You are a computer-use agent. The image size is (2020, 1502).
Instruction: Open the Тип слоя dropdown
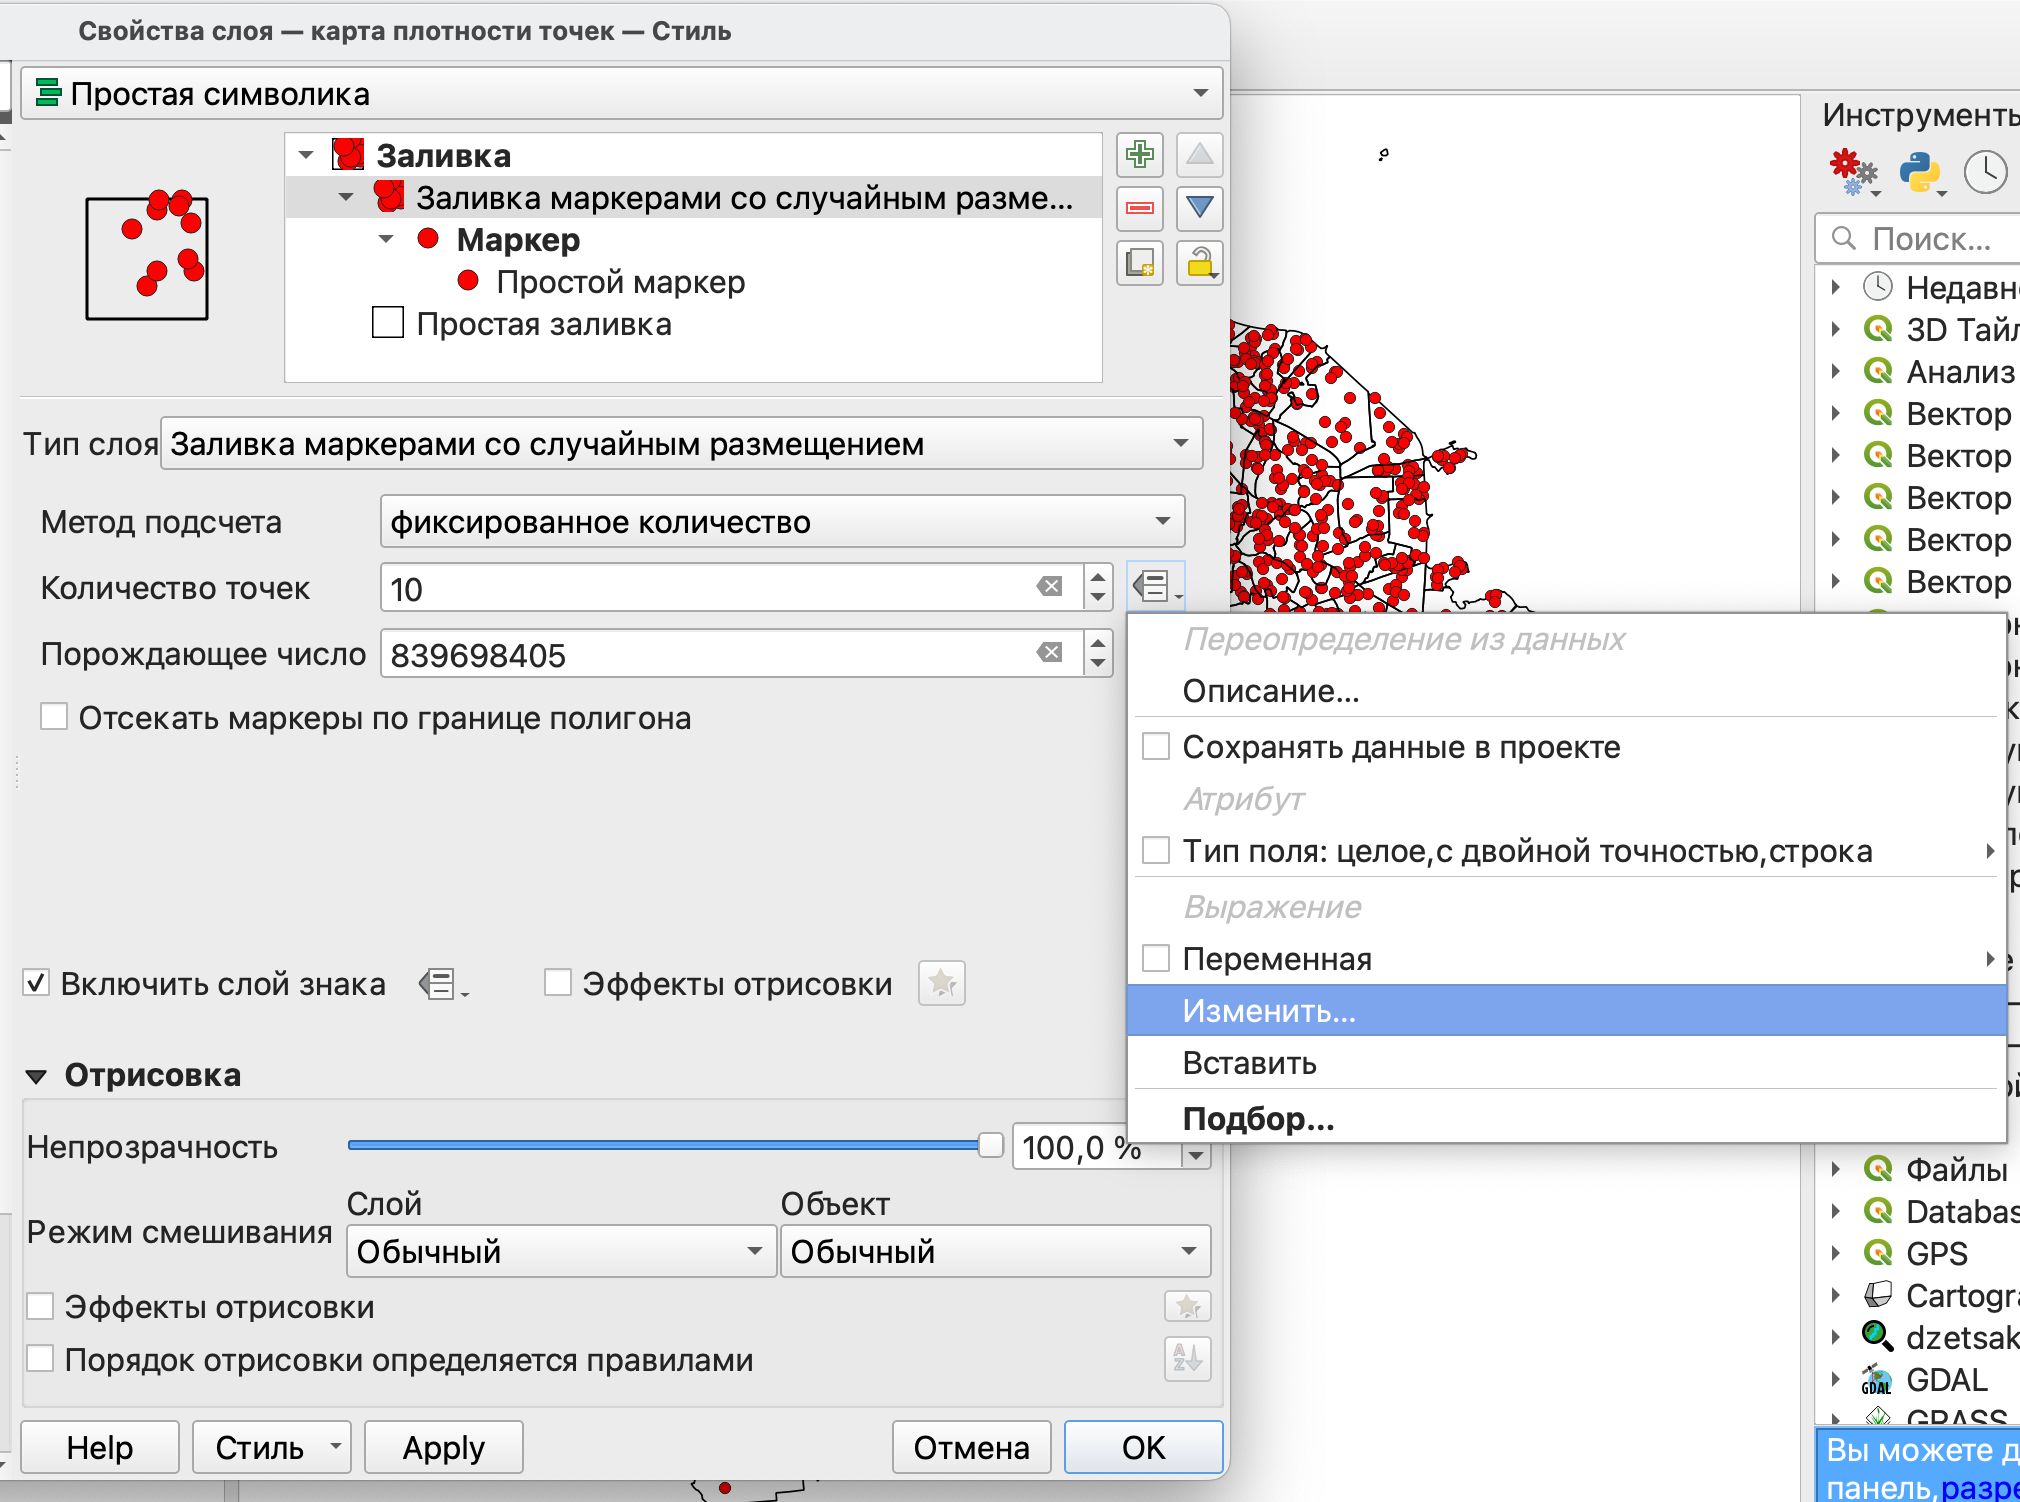(x=681, y=443)
